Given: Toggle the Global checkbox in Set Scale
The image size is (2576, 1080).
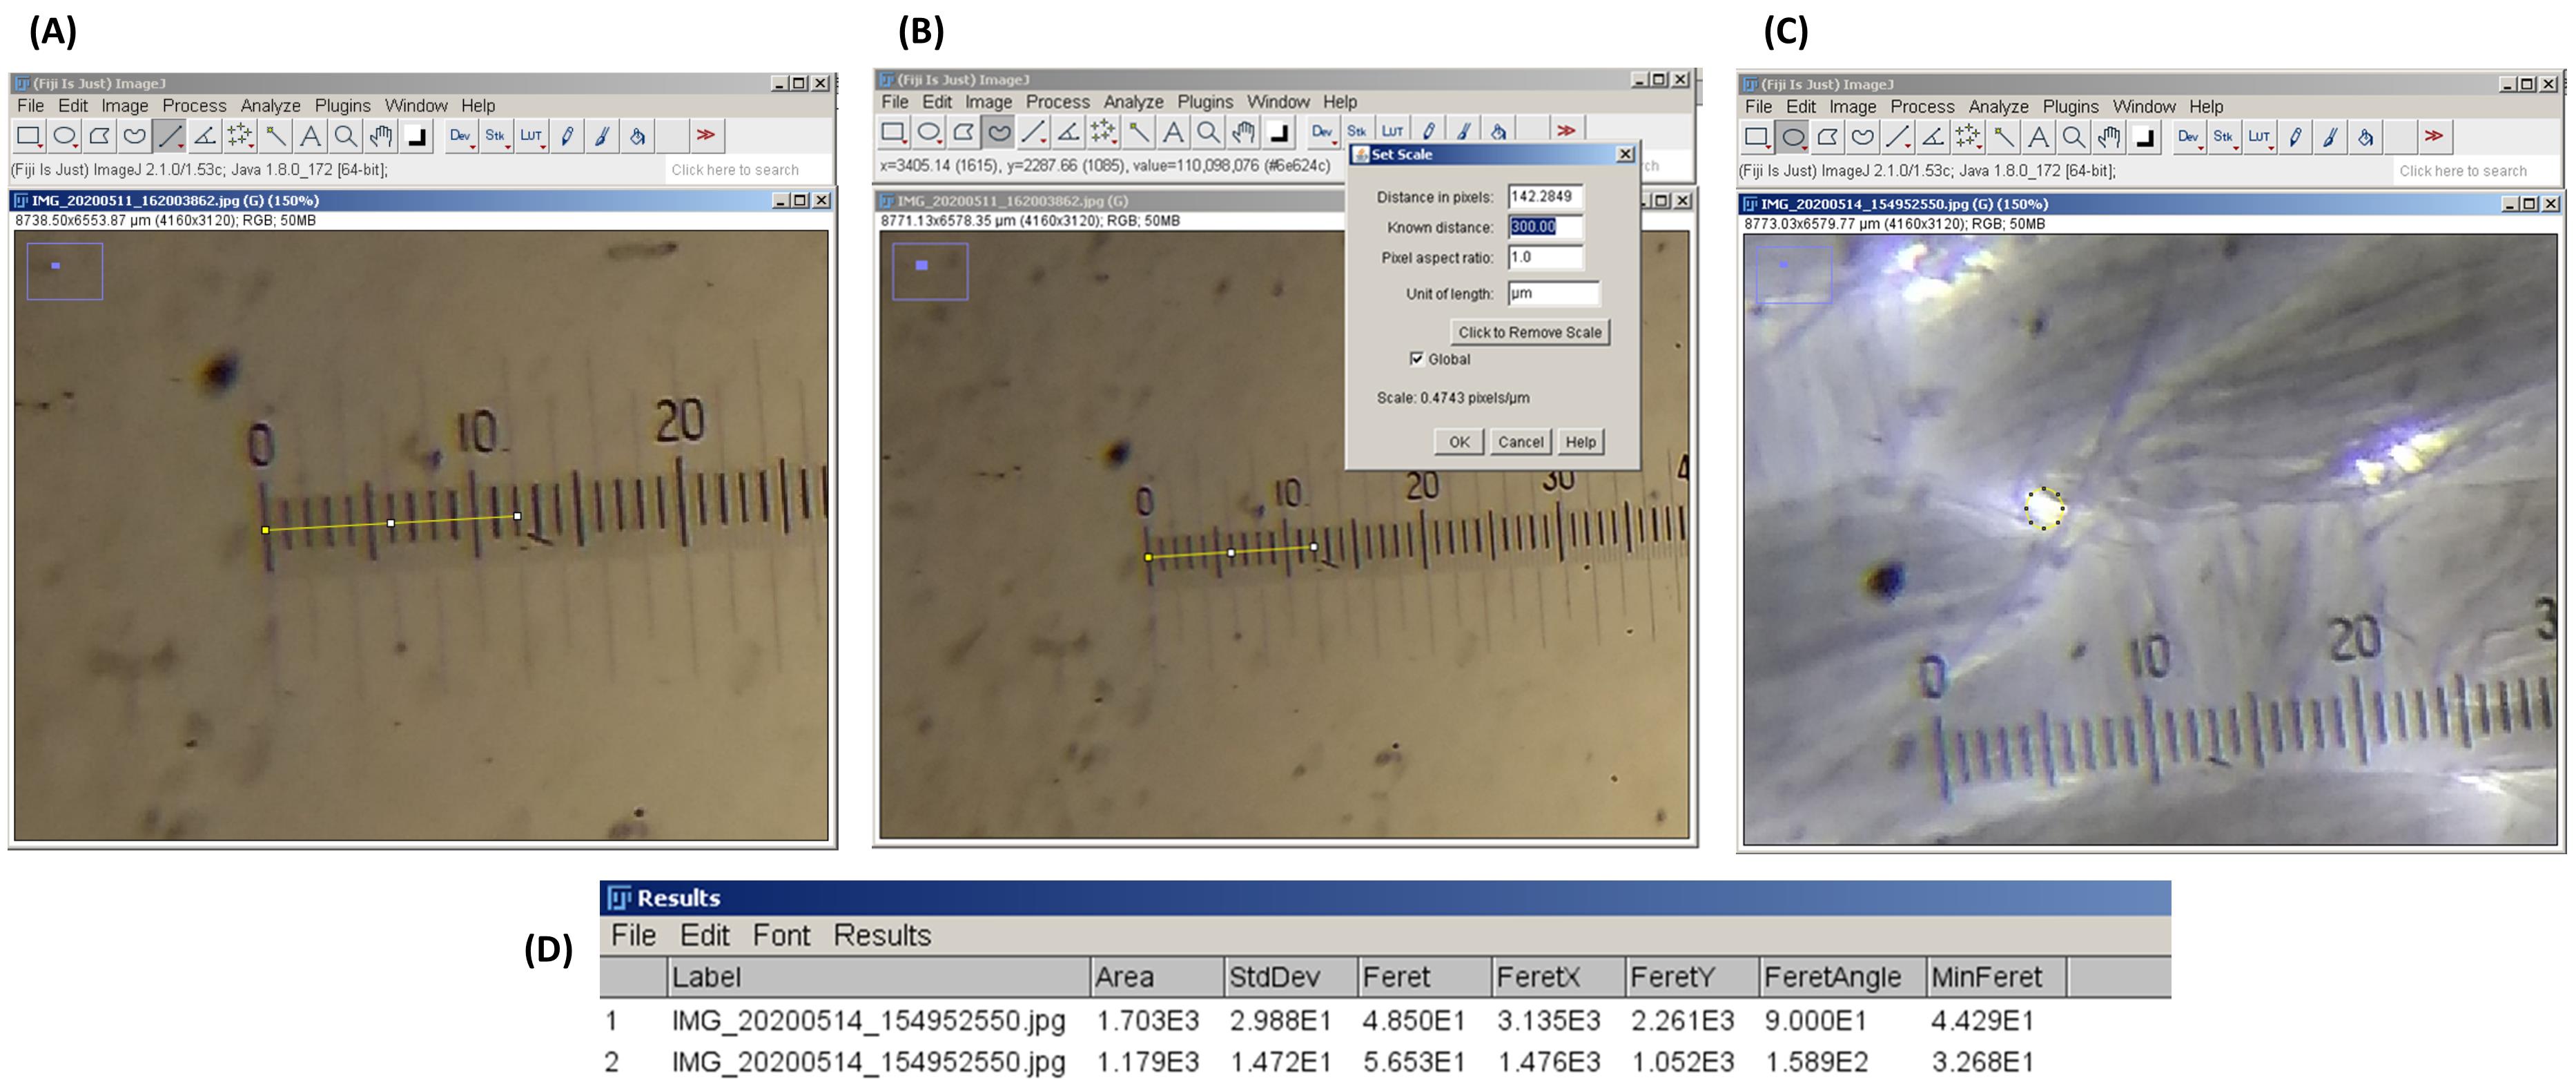Looking at the screenshot, I should (x=1416, y=359).
